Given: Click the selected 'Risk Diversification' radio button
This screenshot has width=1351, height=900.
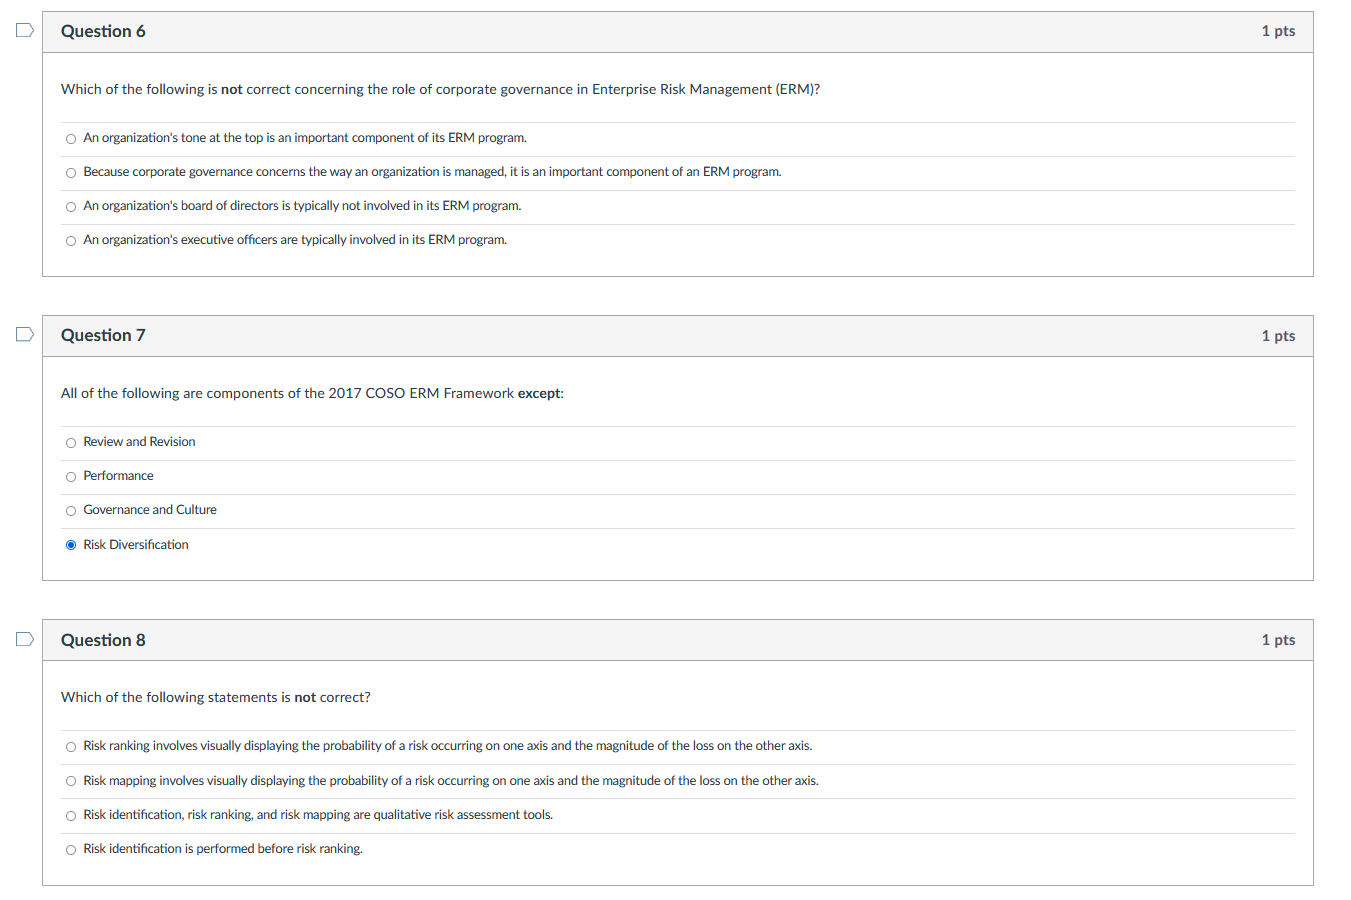Looking at the screenshot, I should (71, 545).
